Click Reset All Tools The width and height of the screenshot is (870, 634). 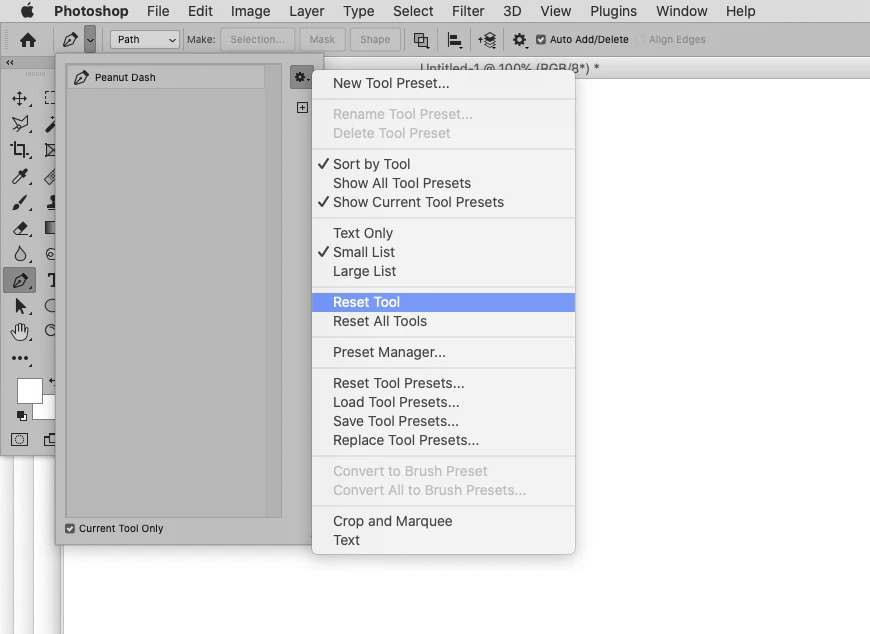point(443,321)
